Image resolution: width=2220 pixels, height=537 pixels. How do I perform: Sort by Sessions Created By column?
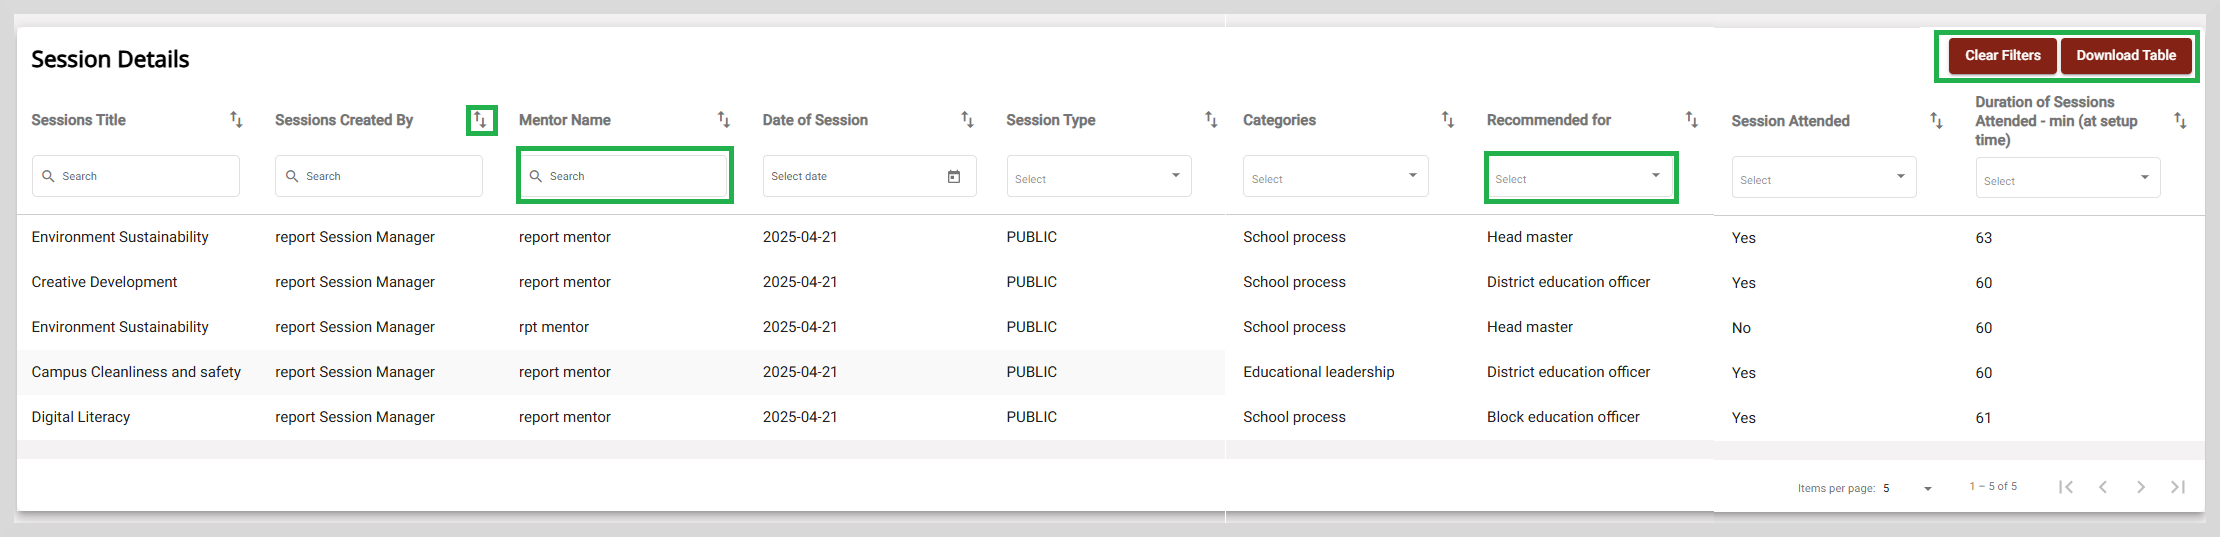point(481,120)
